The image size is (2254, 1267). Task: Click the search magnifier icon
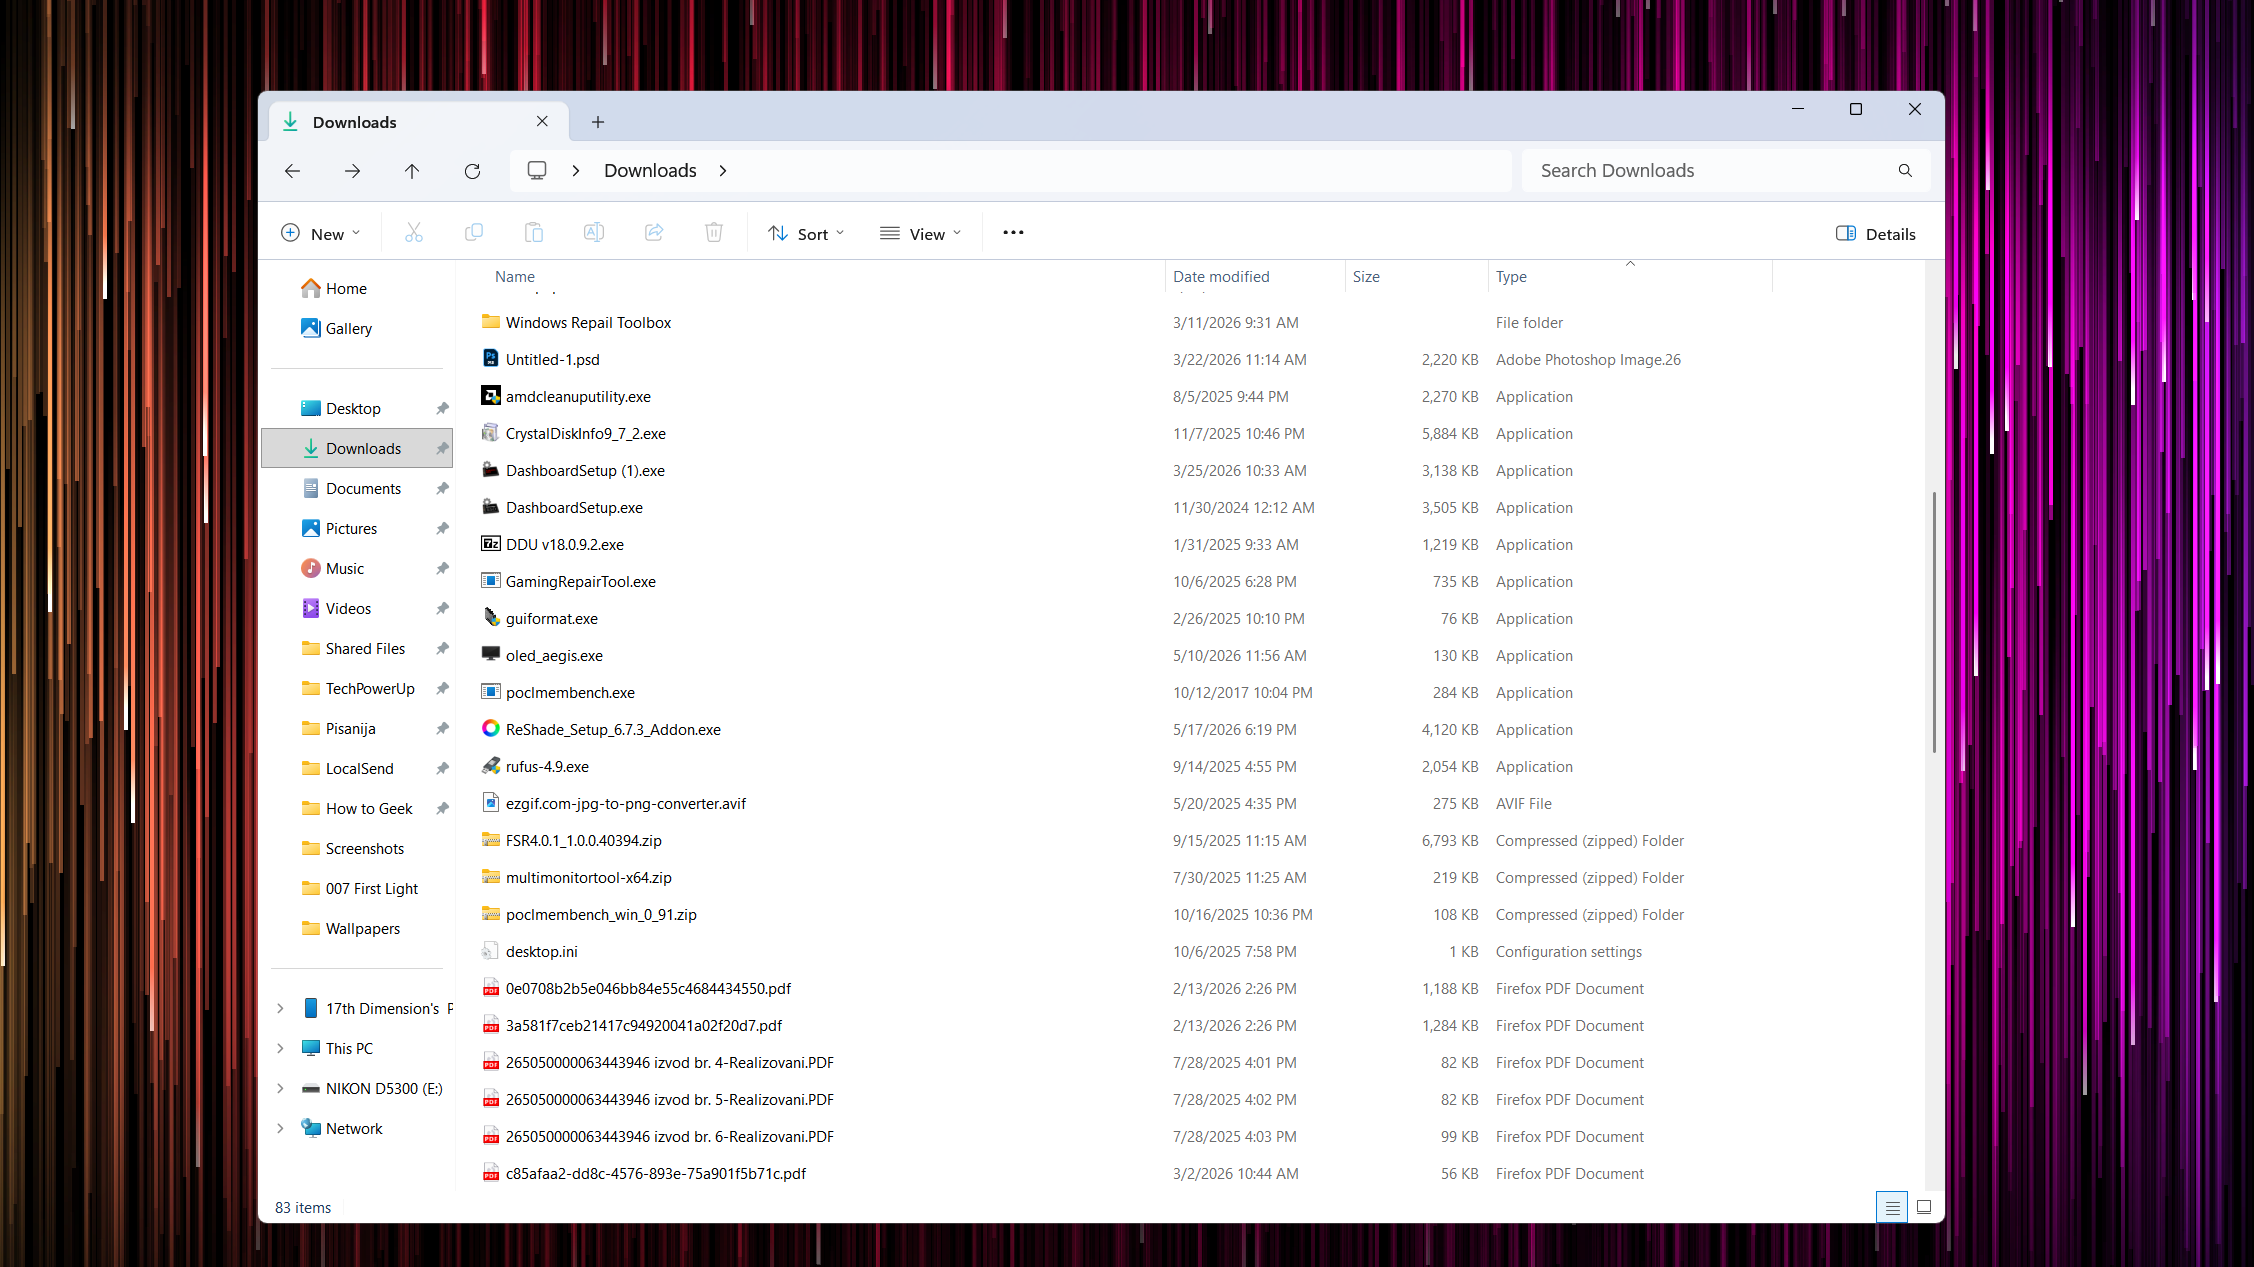1905,171
